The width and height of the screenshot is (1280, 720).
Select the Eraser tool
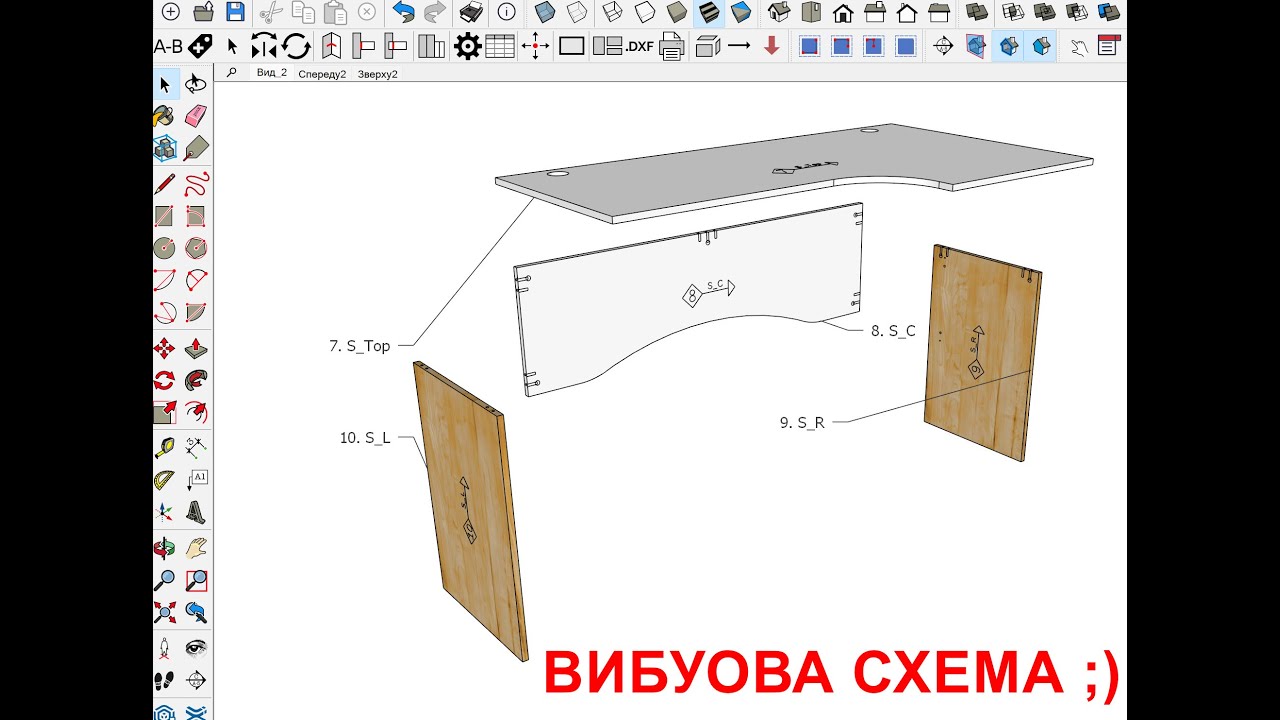coord(196,116)
